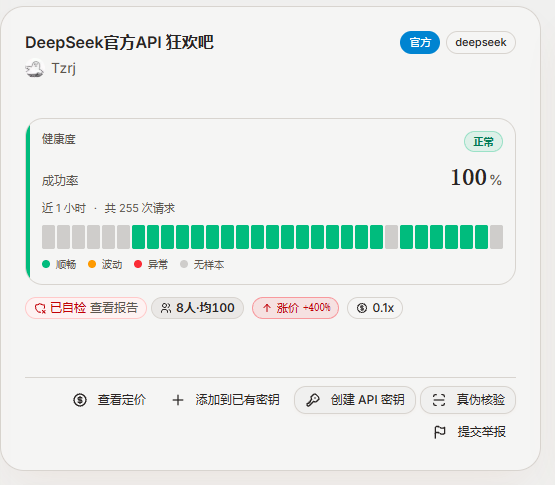Image resolution: width=555 pixels, height=485 pixels.
Task: Click the first green bar in health timeline
Action: click(x=138, y=237)
